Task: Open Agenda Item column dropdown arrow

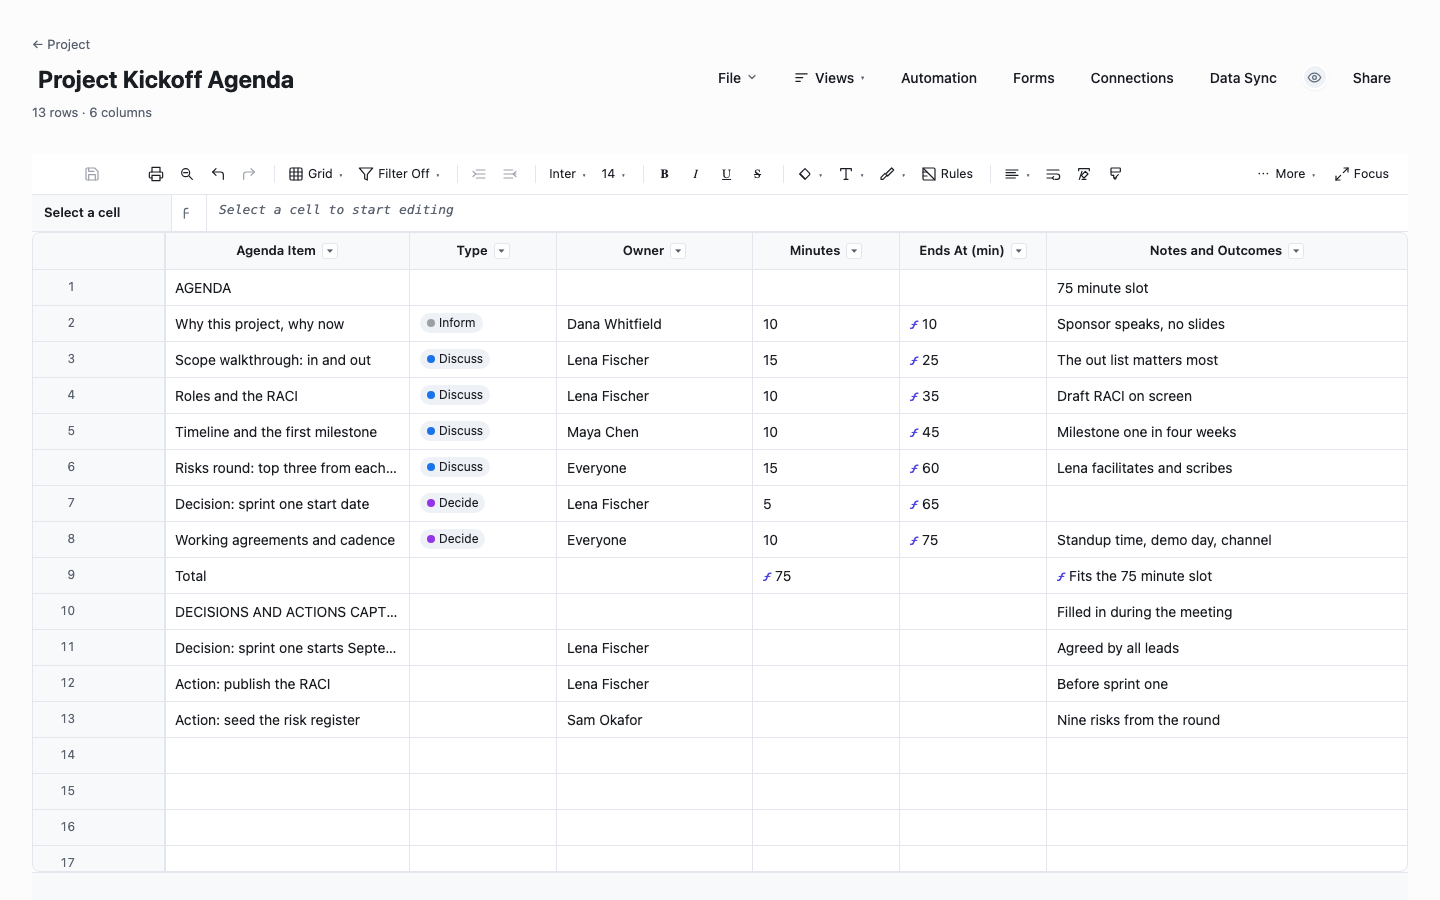Action: tap(330, 251)
